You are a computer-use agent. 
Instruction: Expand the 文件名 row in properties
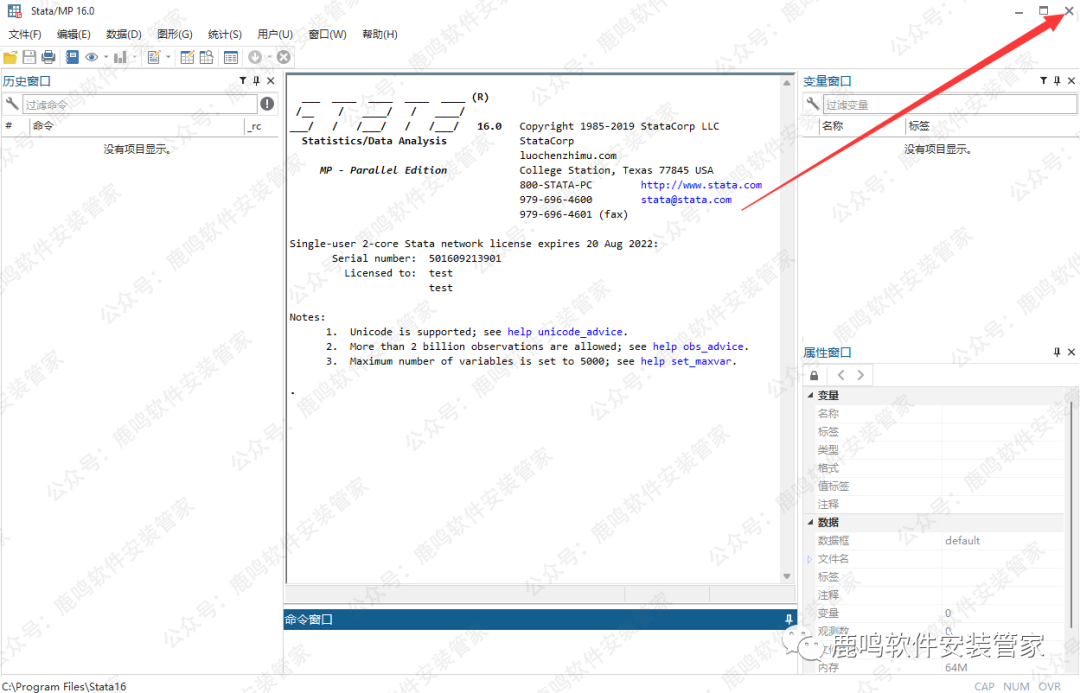point(810,559)
